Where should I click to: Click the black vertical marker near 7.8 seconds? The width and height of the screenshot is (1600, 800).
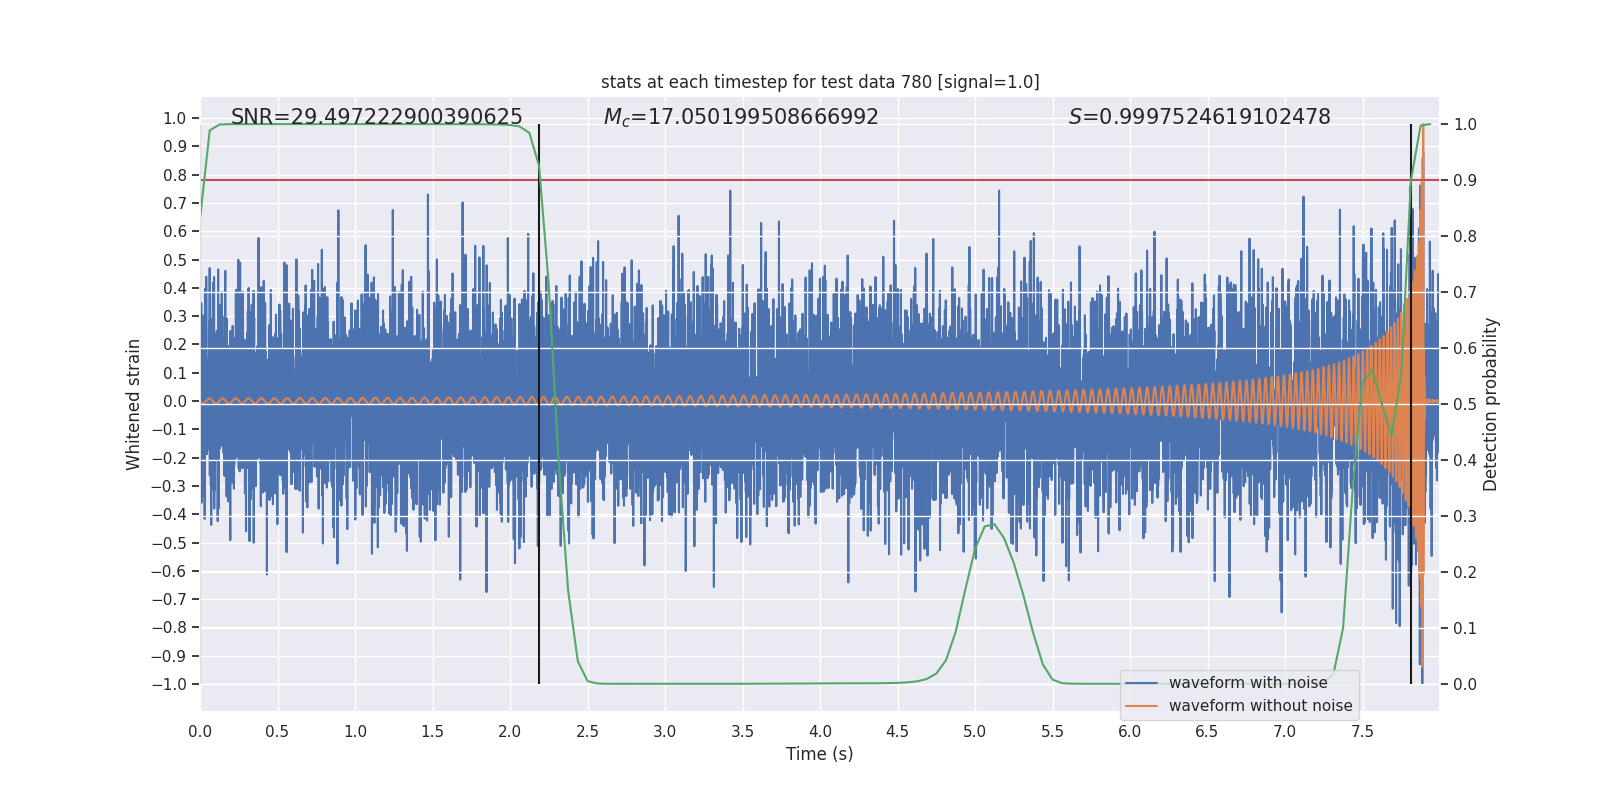click(1411, 404)
